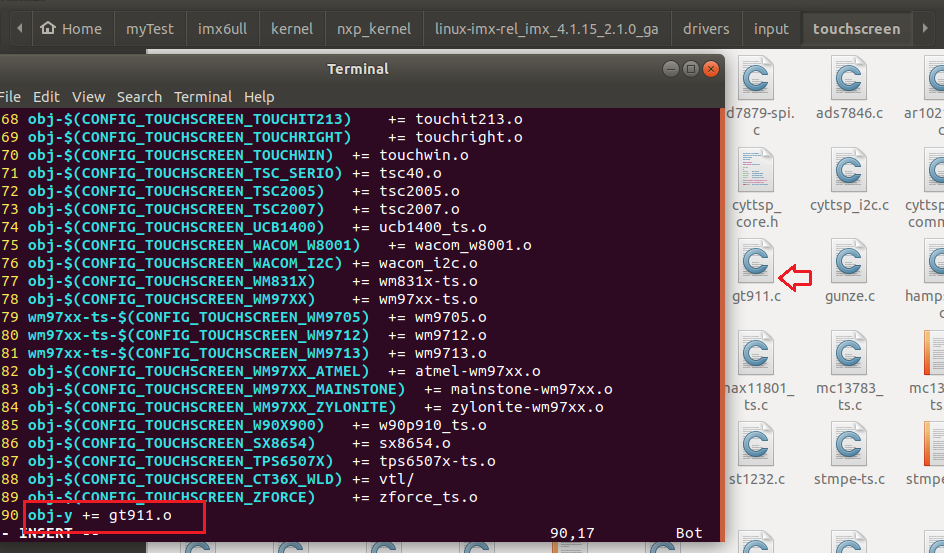Select the cyttsp_core.h header file
The width and height of the screenshot is (944, 553).
click(x=756, y=170)
